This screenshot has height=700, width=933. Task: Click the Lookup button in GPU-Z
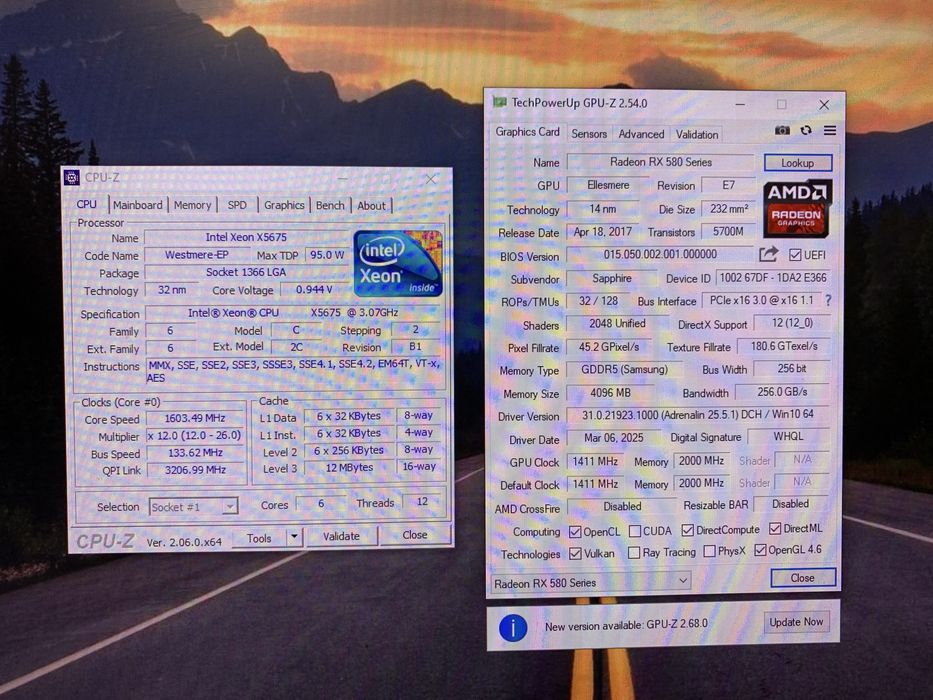click(x=797, y=163)
